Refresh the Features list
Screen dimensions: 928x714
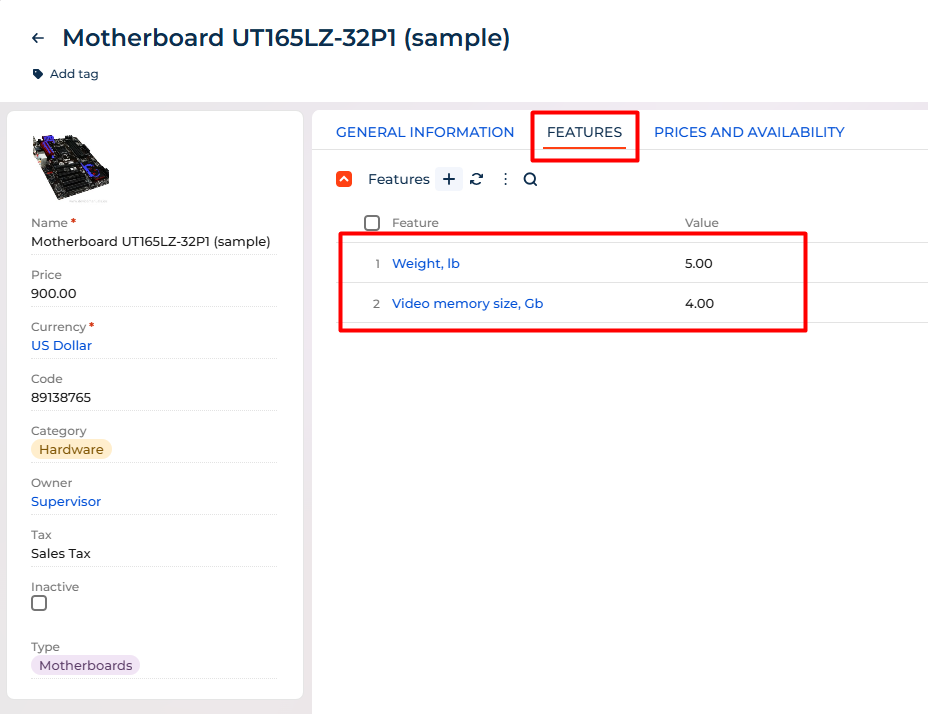[477, 179]
